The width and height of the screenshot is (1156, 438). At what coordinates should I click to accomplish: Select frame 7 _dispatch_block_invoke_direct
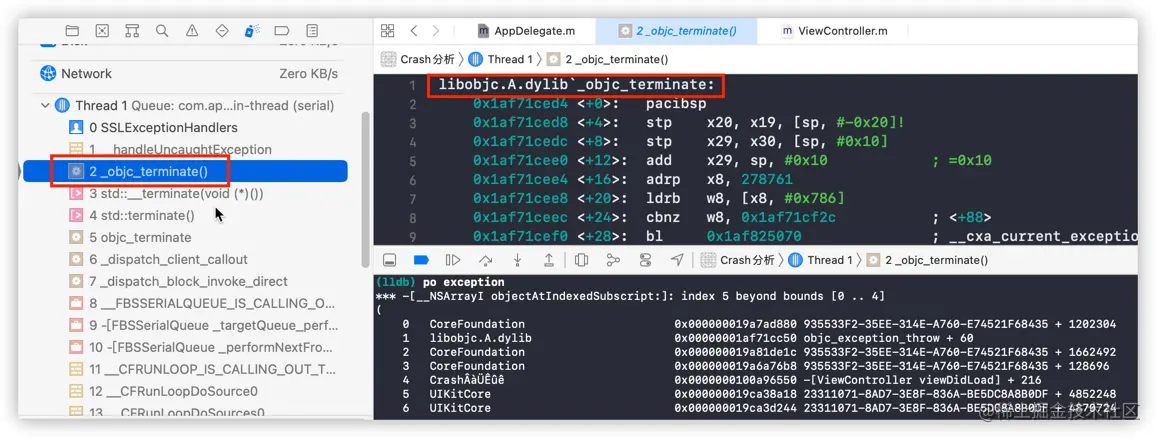[186, 282]
